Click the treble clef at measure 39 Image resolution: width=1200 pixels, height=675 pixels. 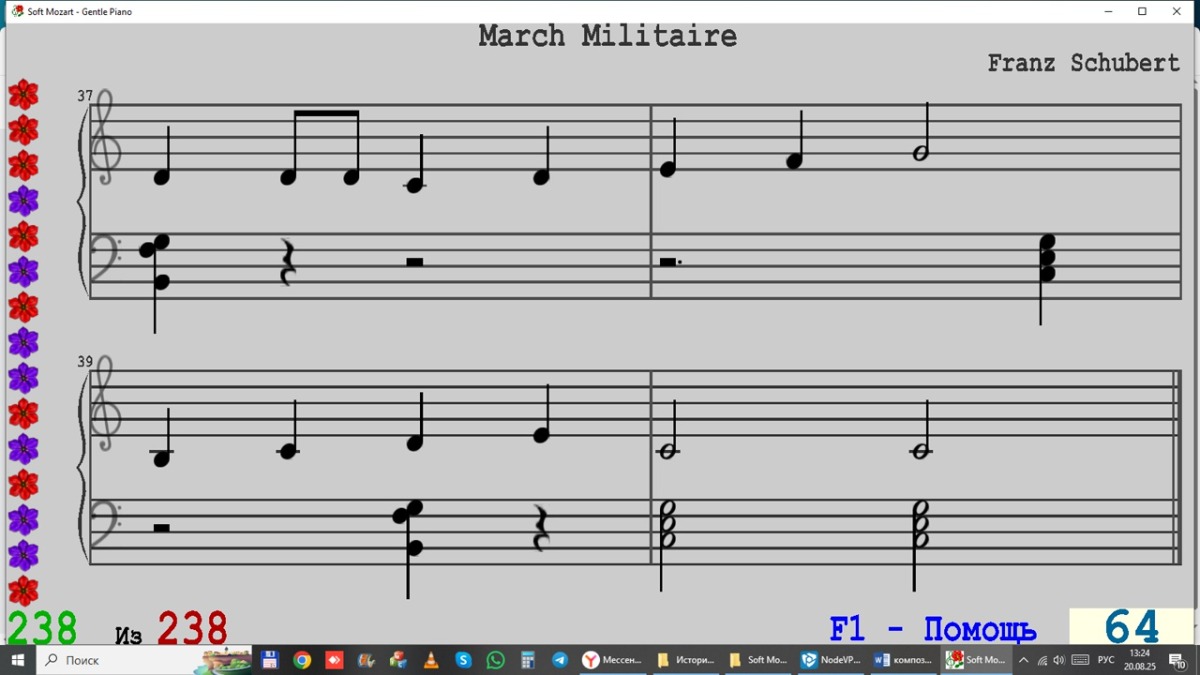pos(105,403)
